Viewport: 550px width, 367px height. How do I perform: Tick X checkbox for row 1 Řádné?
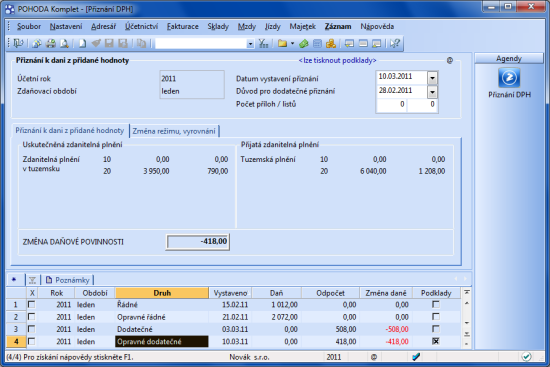32,304
